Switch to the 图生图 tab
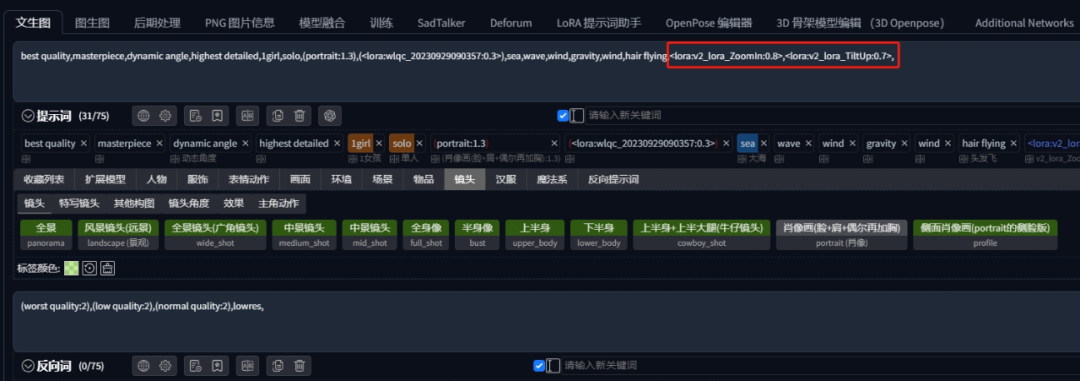 click(x=92, y=23)
